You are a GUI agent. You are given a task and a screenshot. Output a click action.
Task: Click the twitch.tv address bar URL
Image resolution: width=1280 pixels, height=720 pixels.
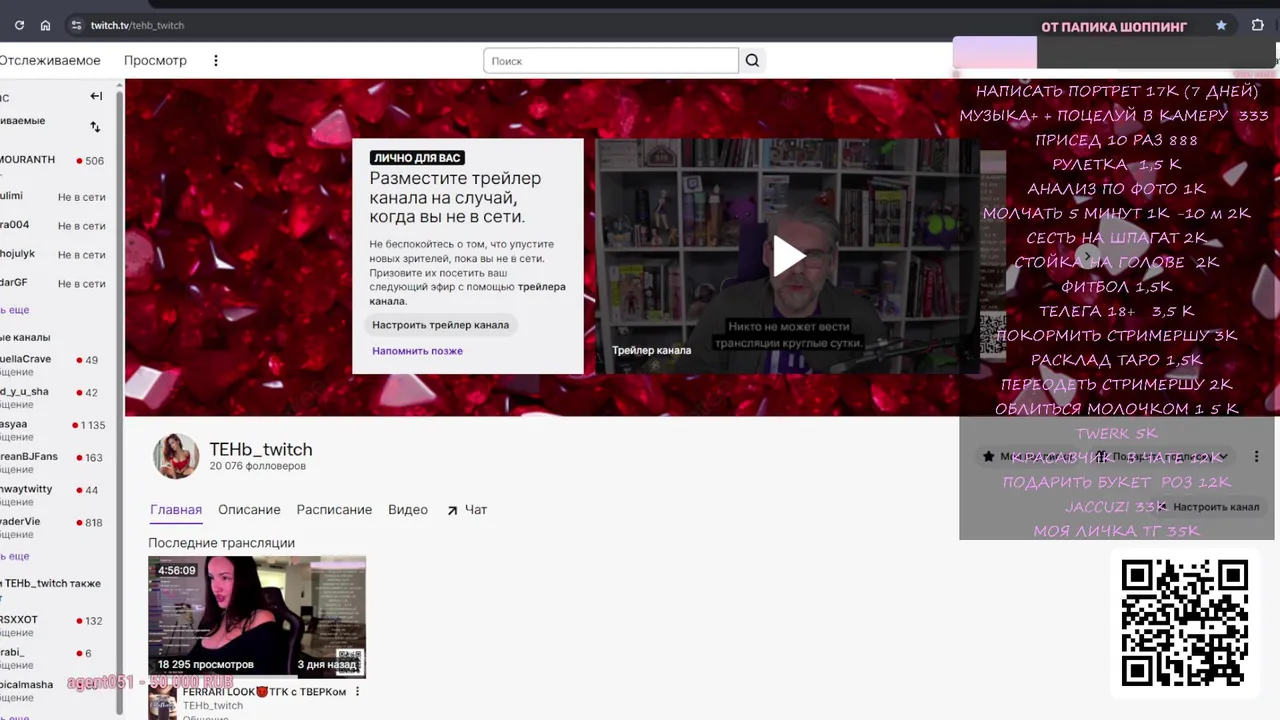pos(137,25)
